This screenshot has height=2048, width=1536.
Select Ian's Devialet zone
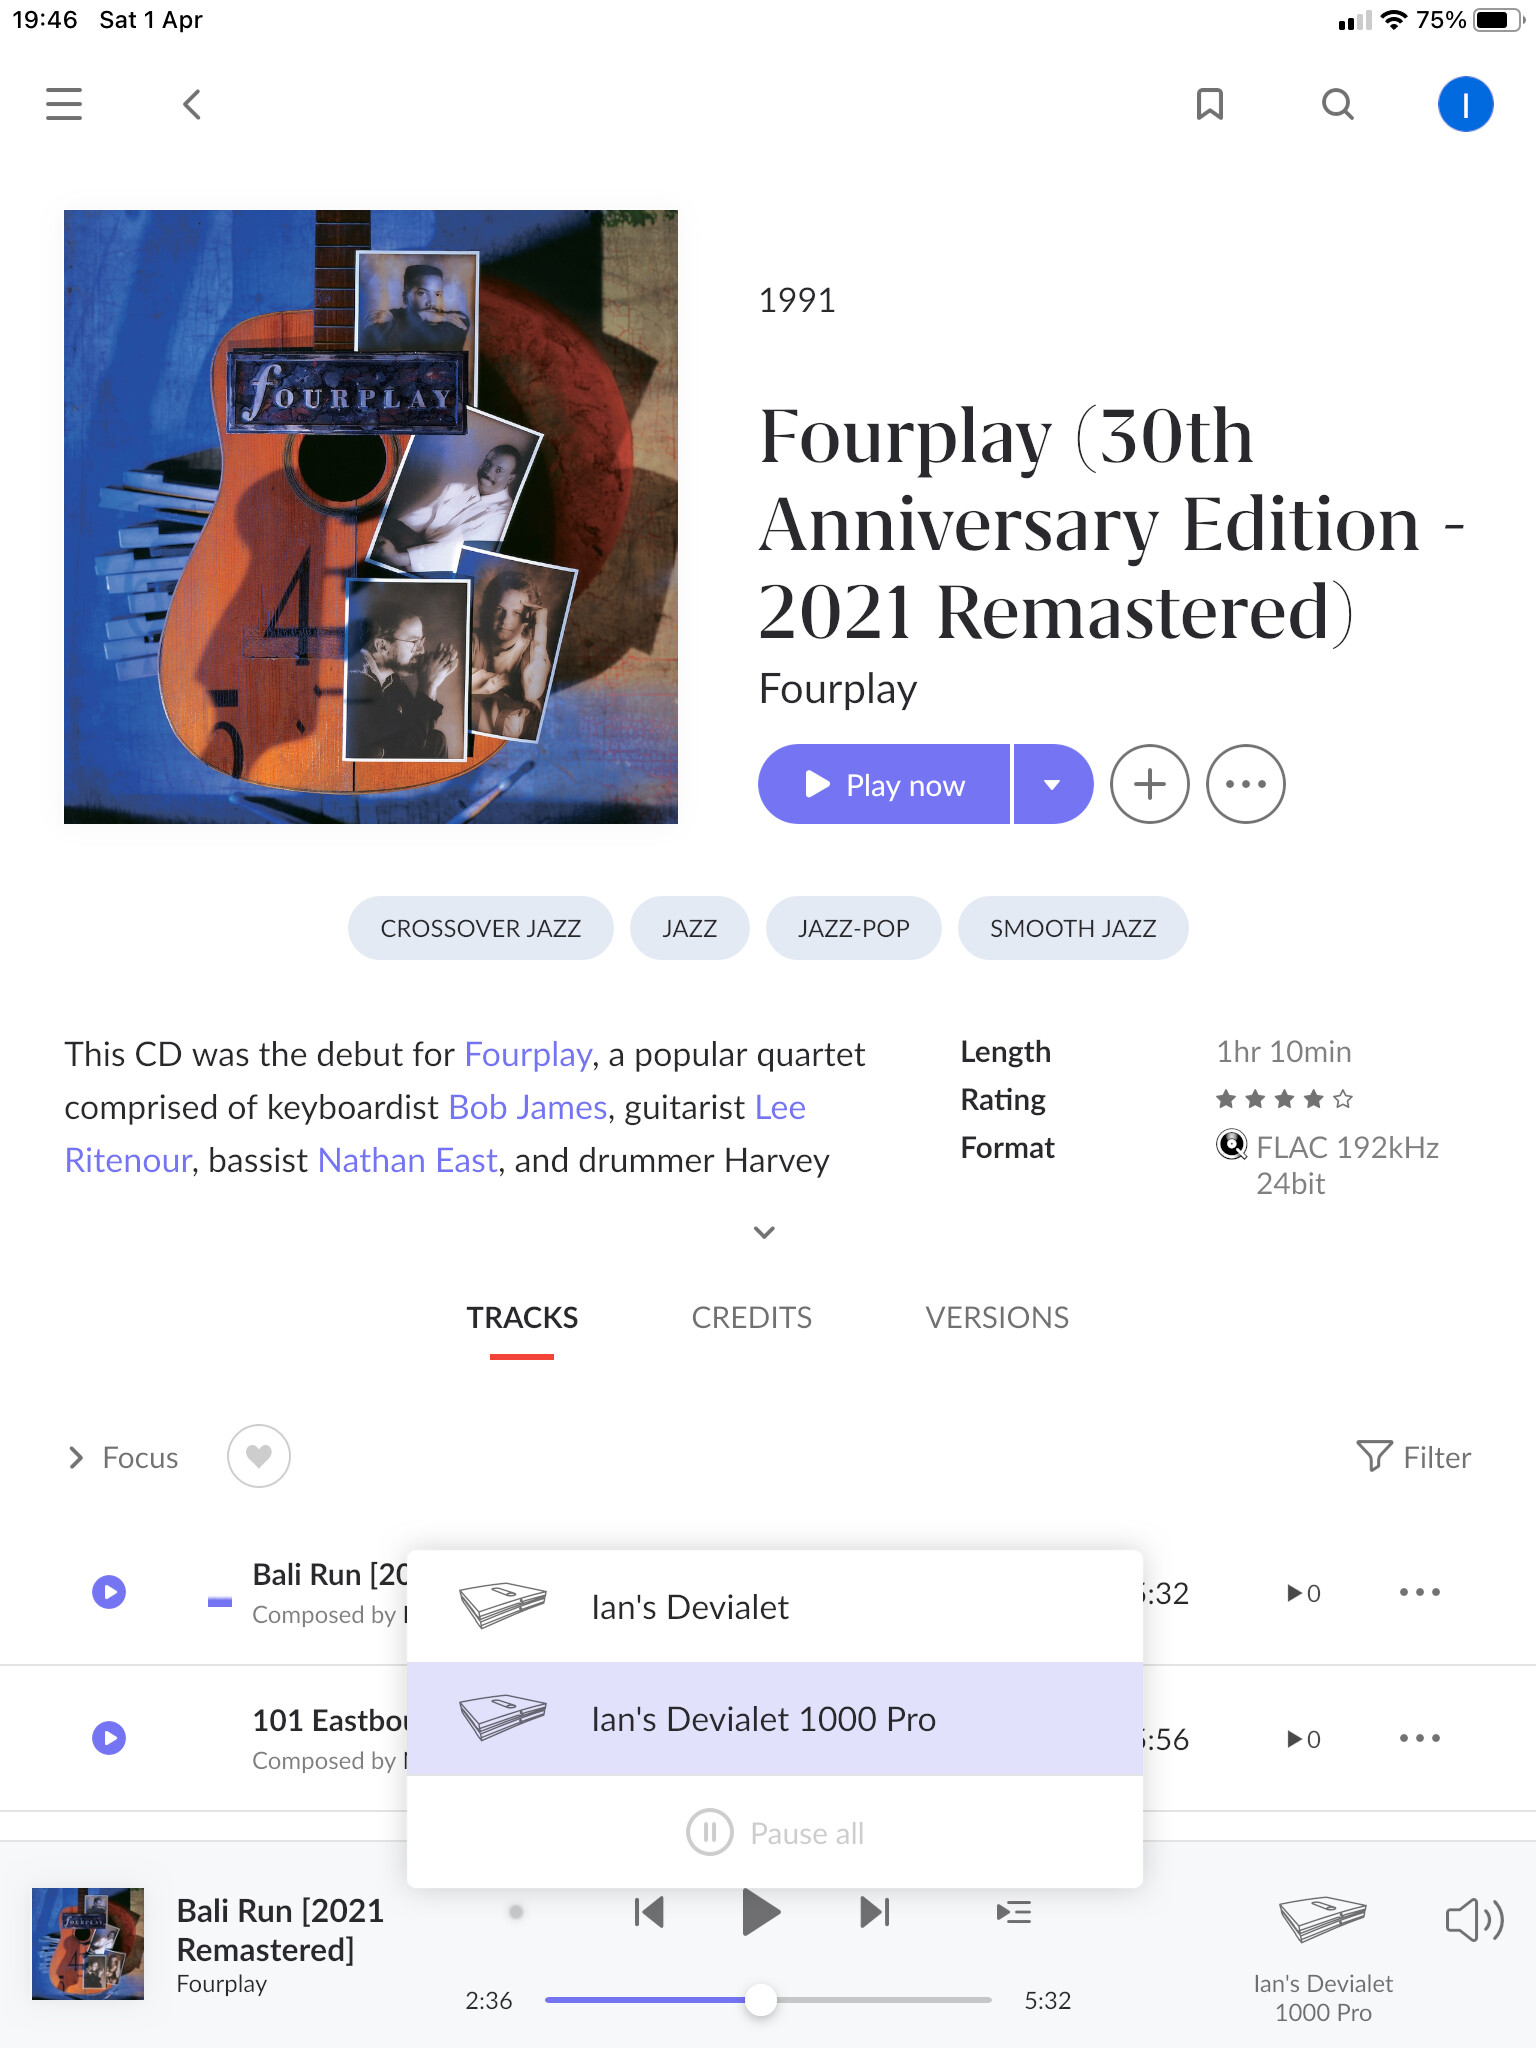775,1607
